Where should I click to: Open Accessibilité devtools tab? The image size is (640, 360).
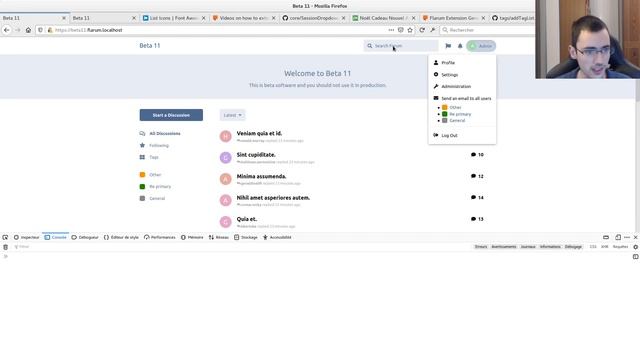click(x=277, y=237)
